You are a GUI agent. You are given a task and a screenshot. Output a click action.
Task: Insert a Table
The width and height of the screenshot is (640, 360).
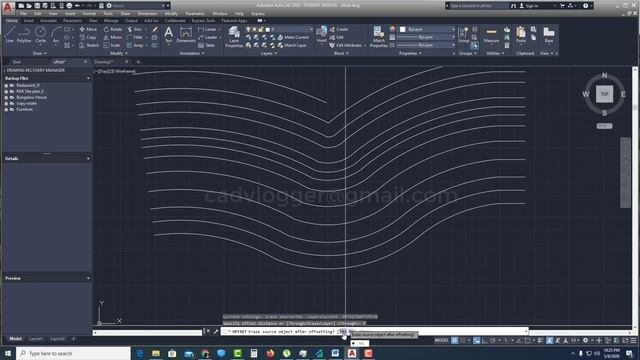click(x=206, y=45)
